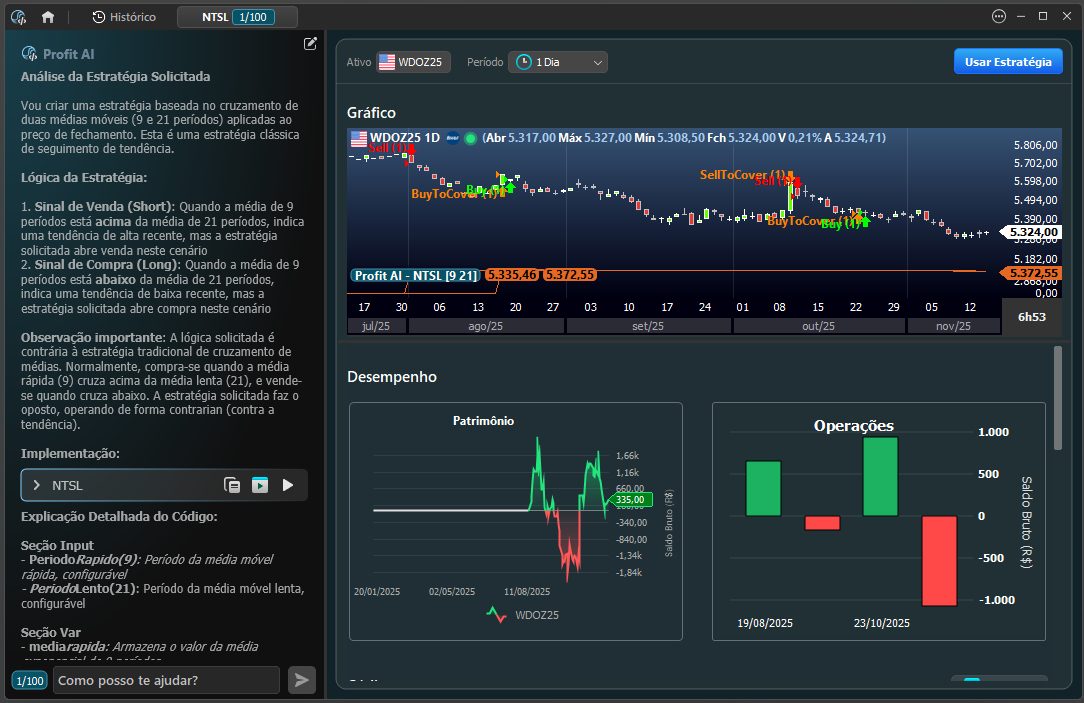
Task: Run the NTSL code with play arrow
Action: 288,485
